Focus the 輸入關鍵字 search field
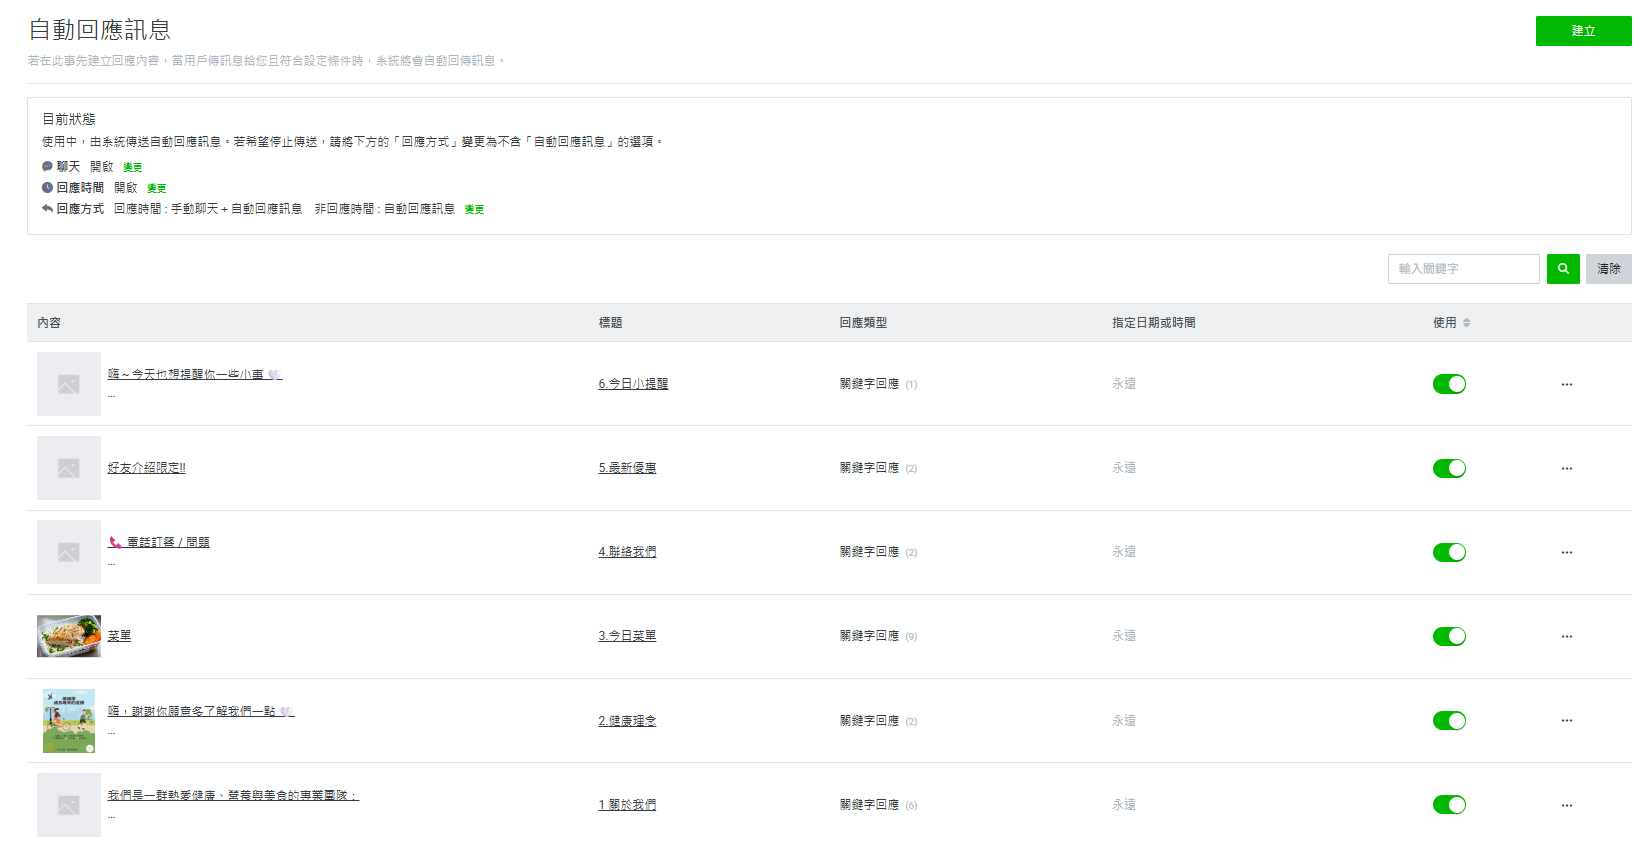 tap(1462, 269)
